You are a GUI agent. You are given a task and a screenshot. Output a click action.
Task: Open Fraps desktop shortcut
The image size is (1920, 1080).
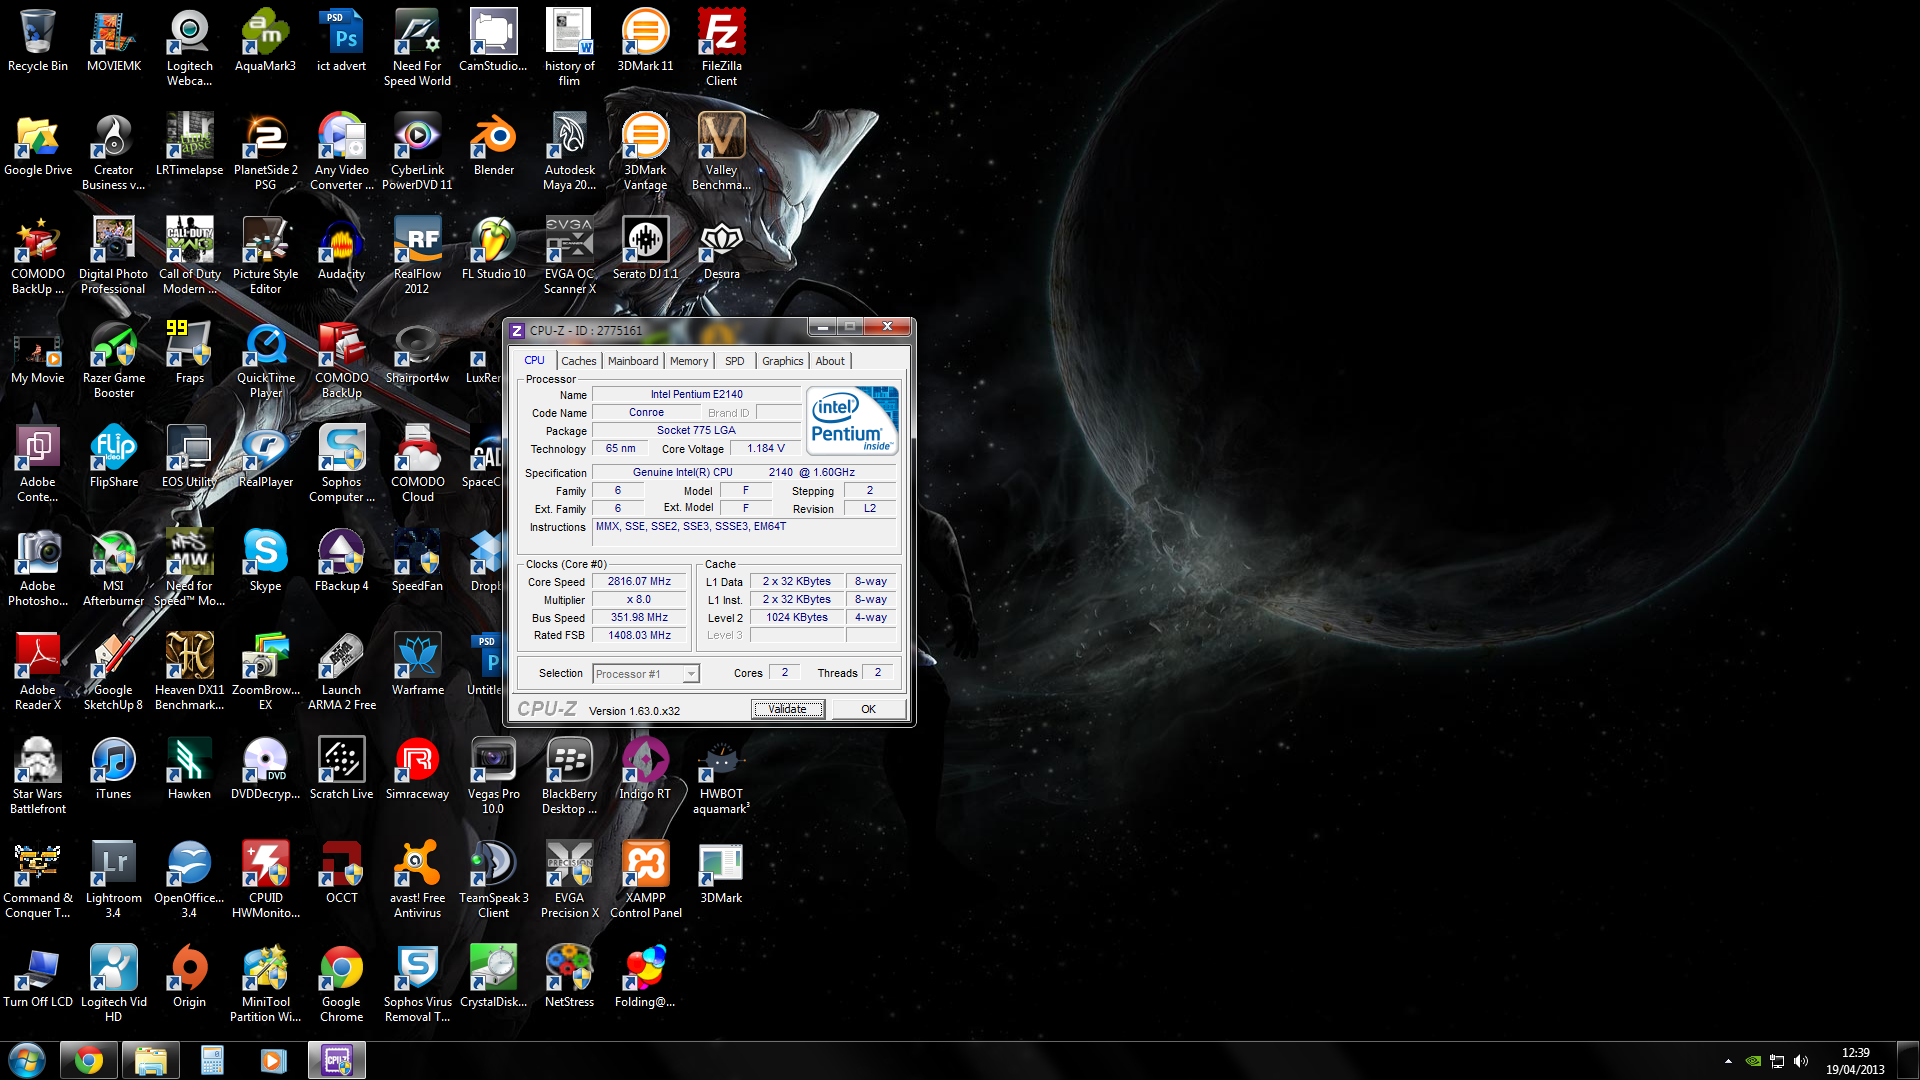(x=190, y=352)
